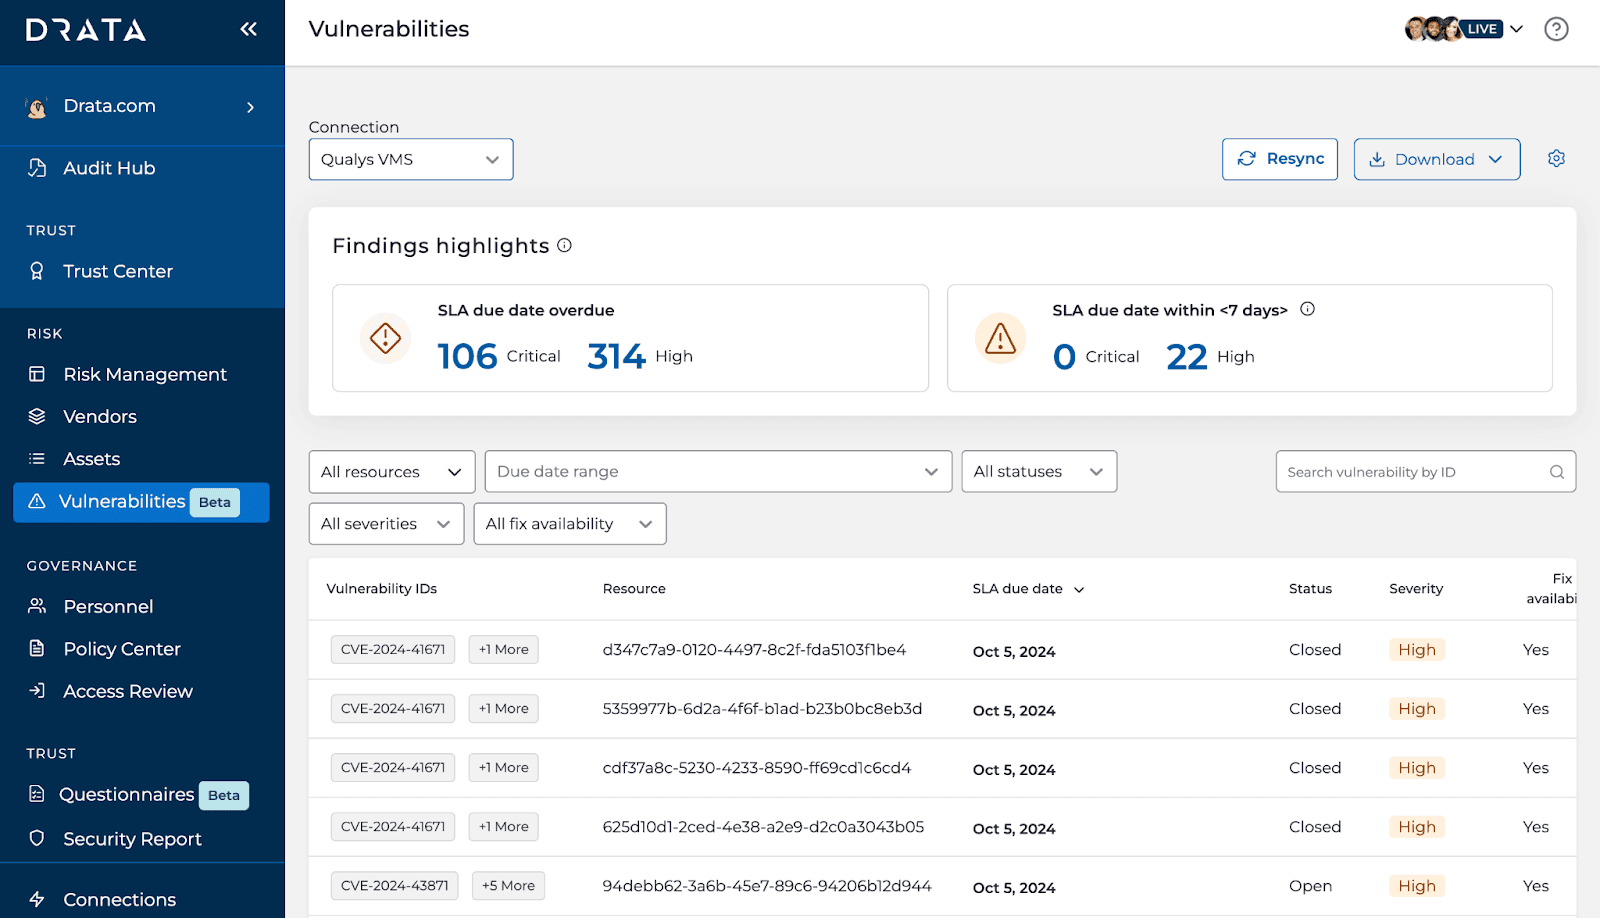Collapse the sidebar with the double chevron icon

point(248,29)
